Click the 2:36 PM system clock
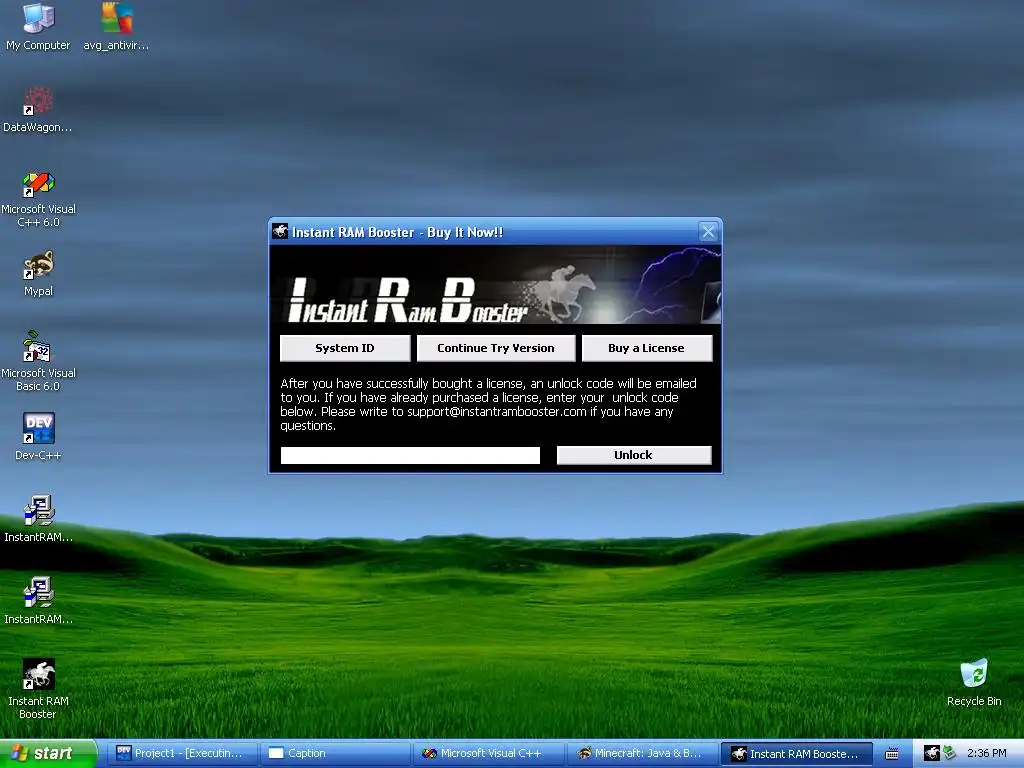This screenshot has height=768, width=1024. tap(986, 753)
